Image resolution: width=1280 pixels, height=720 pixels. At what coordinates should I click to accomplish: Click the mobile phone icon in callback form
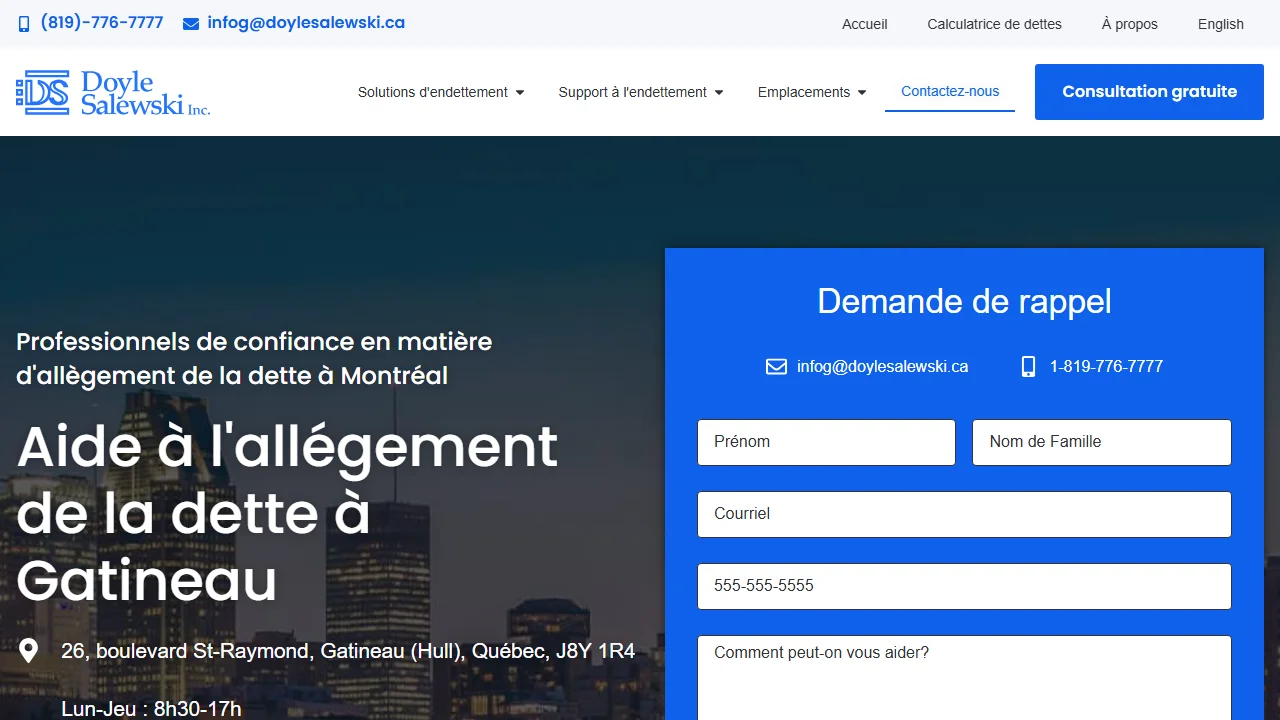1028,367
